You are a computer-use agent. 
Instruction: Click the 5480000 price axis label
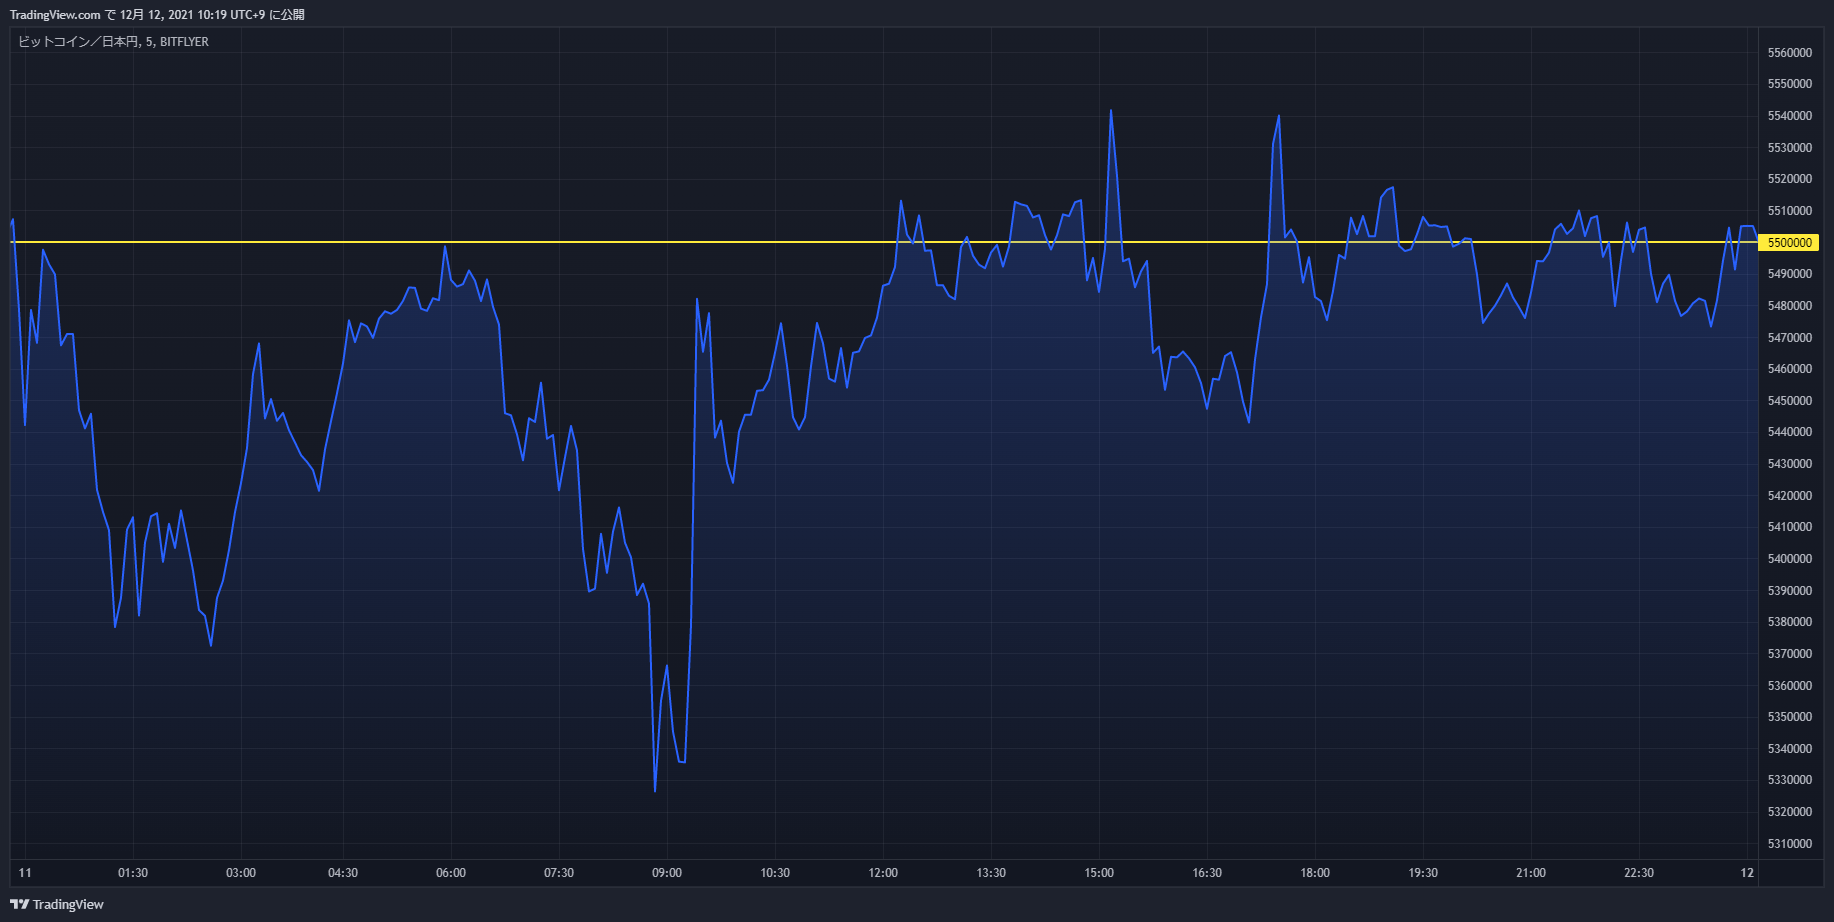pyautogui.click(x=1790, y=306)
